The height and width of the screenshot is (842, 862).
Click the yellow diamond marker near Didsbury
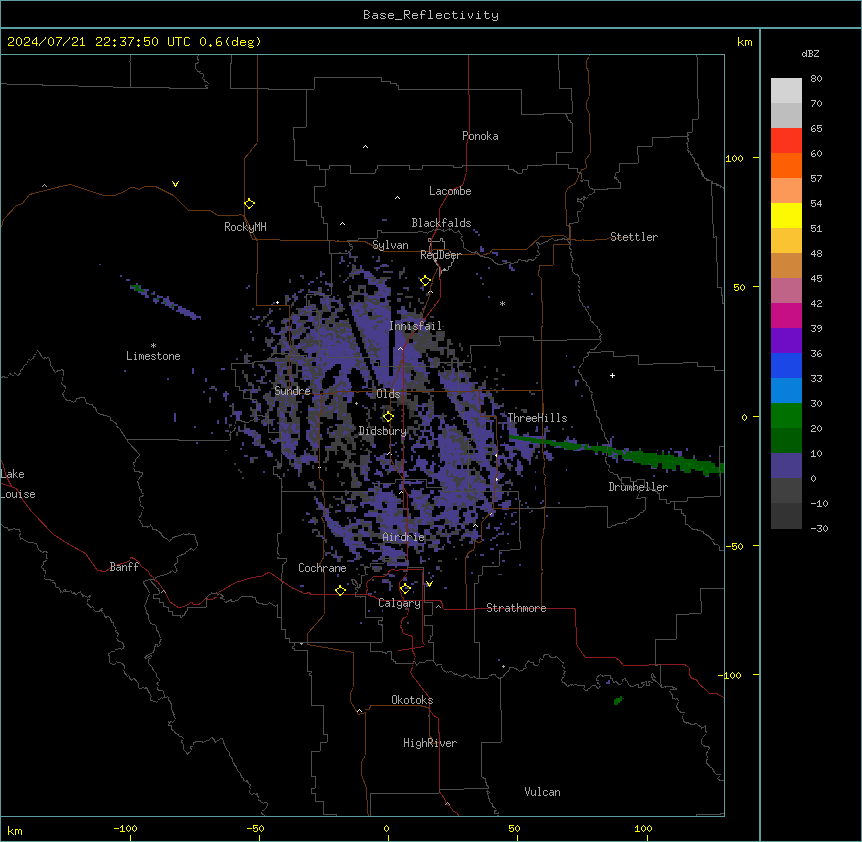(x=388, y=416)
